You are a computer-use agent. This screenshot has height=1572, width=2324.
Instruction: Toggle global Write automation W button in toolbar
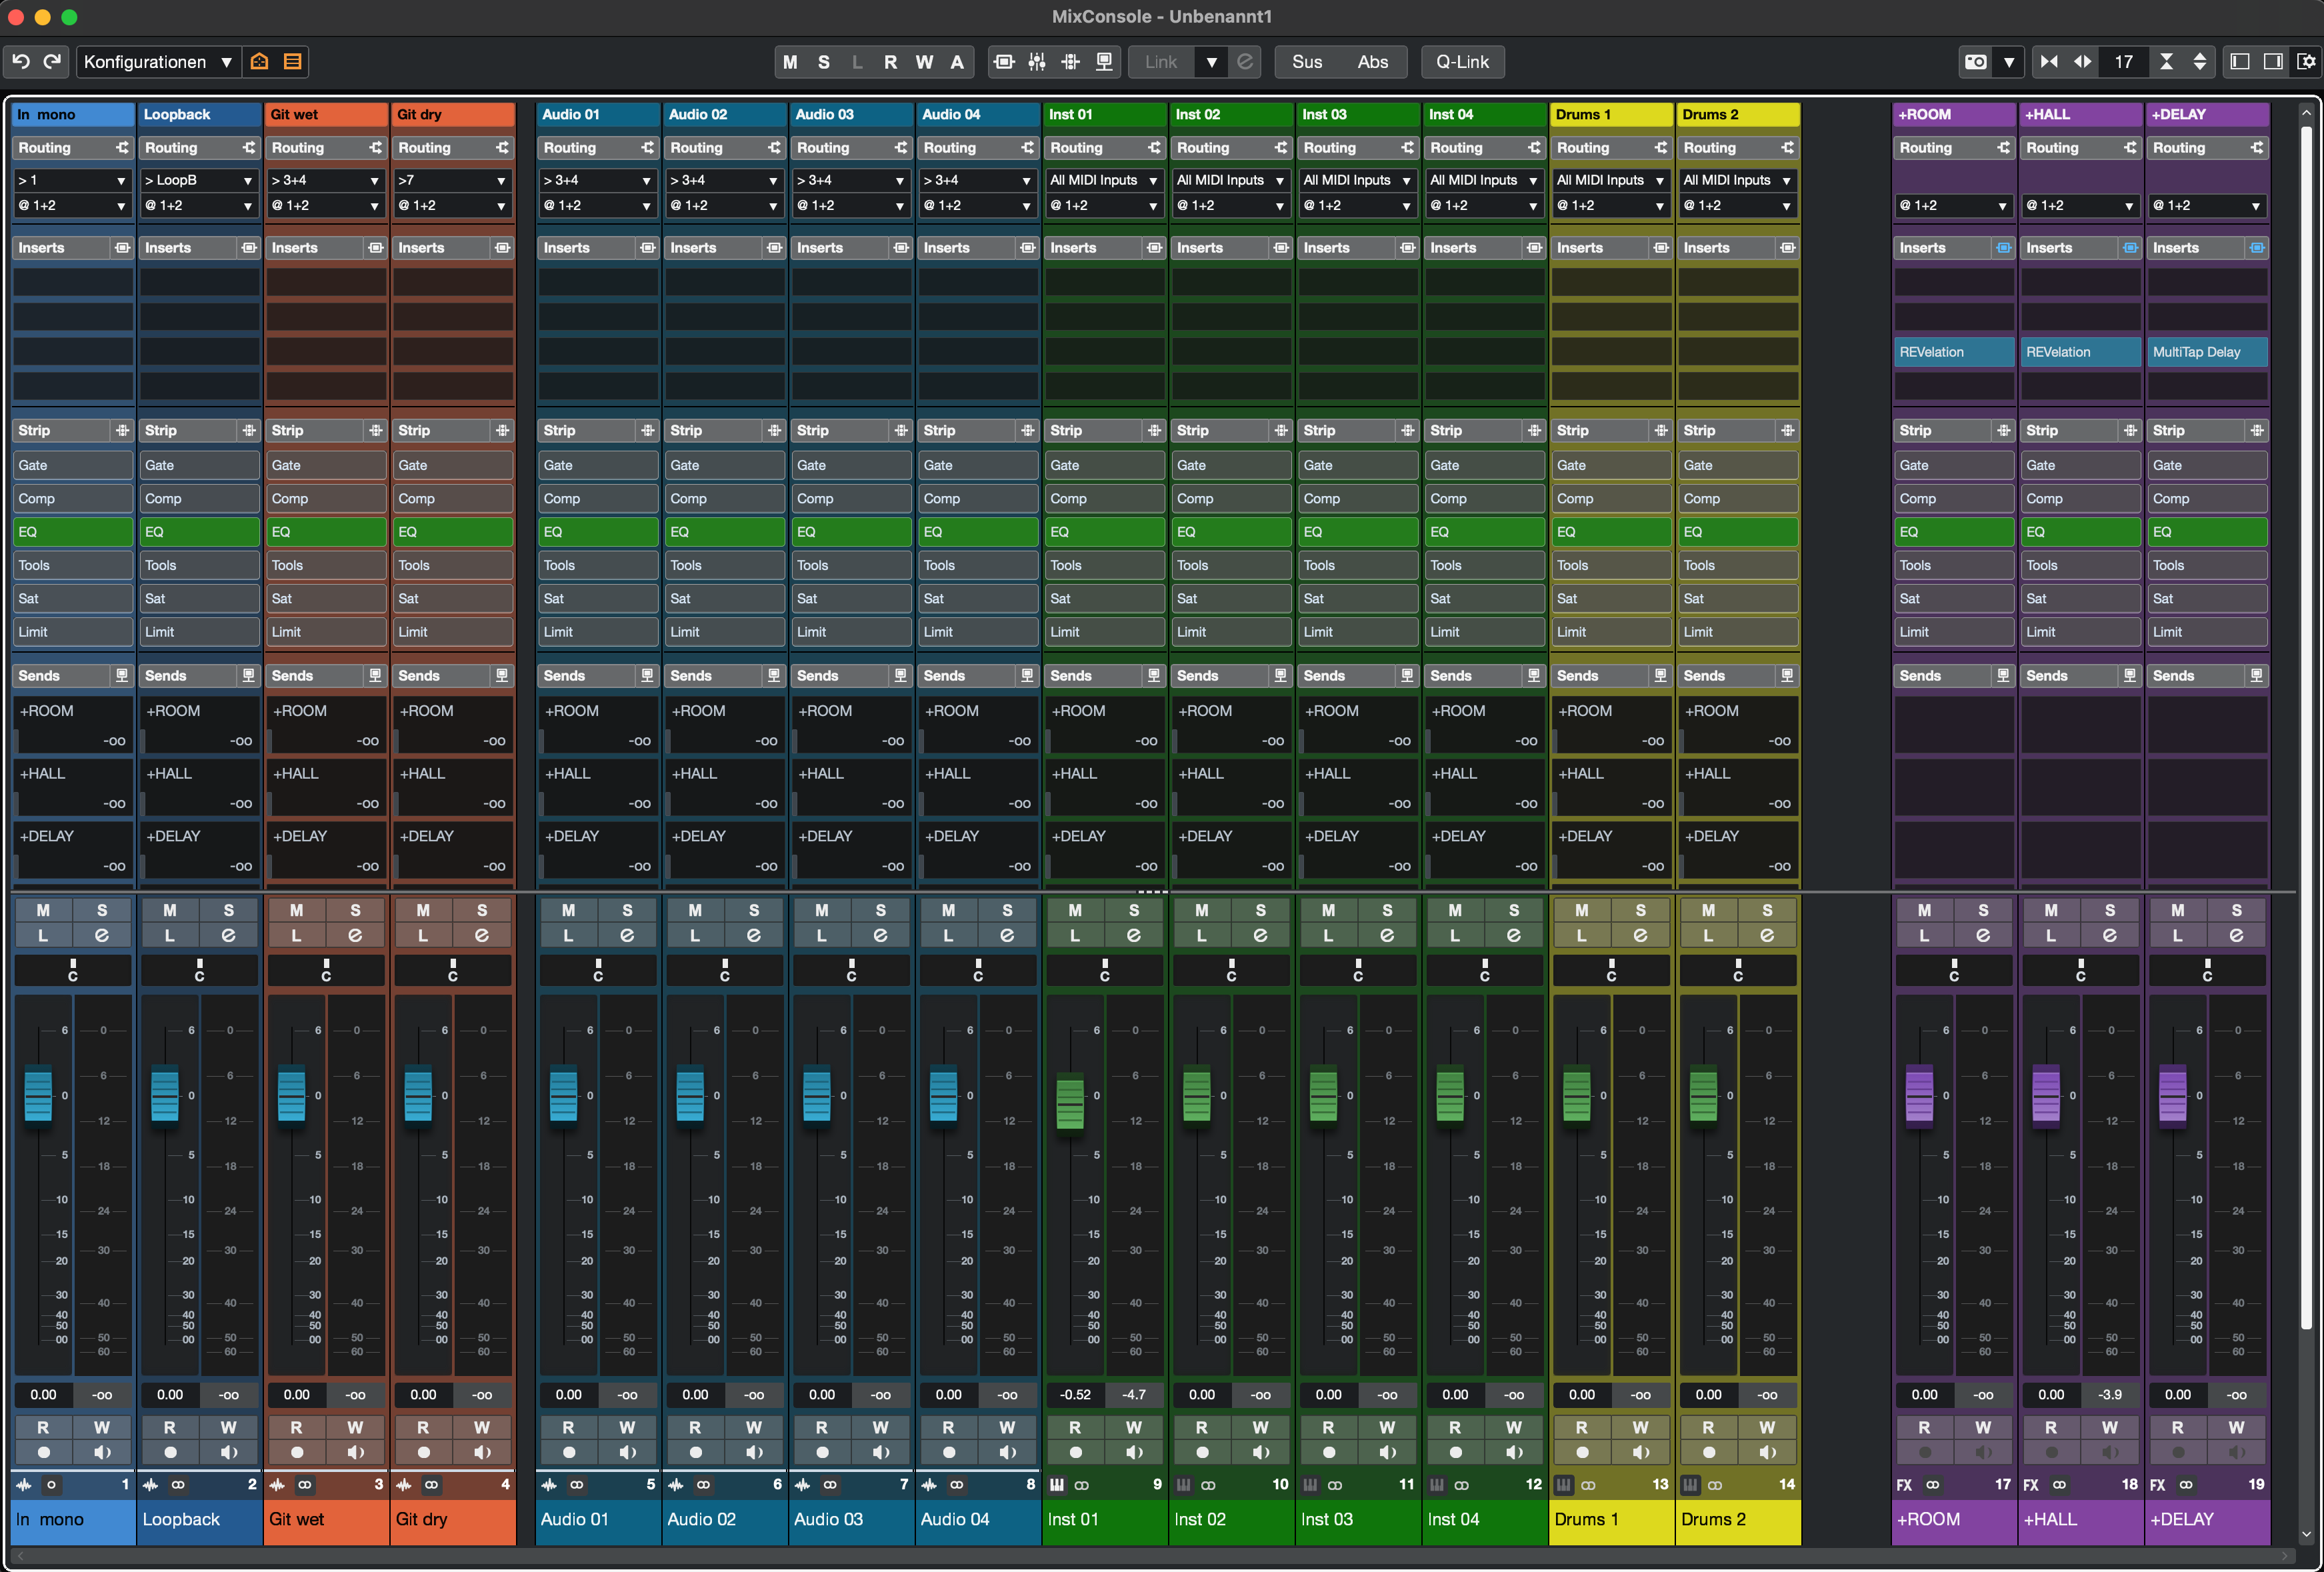point(924,62)
